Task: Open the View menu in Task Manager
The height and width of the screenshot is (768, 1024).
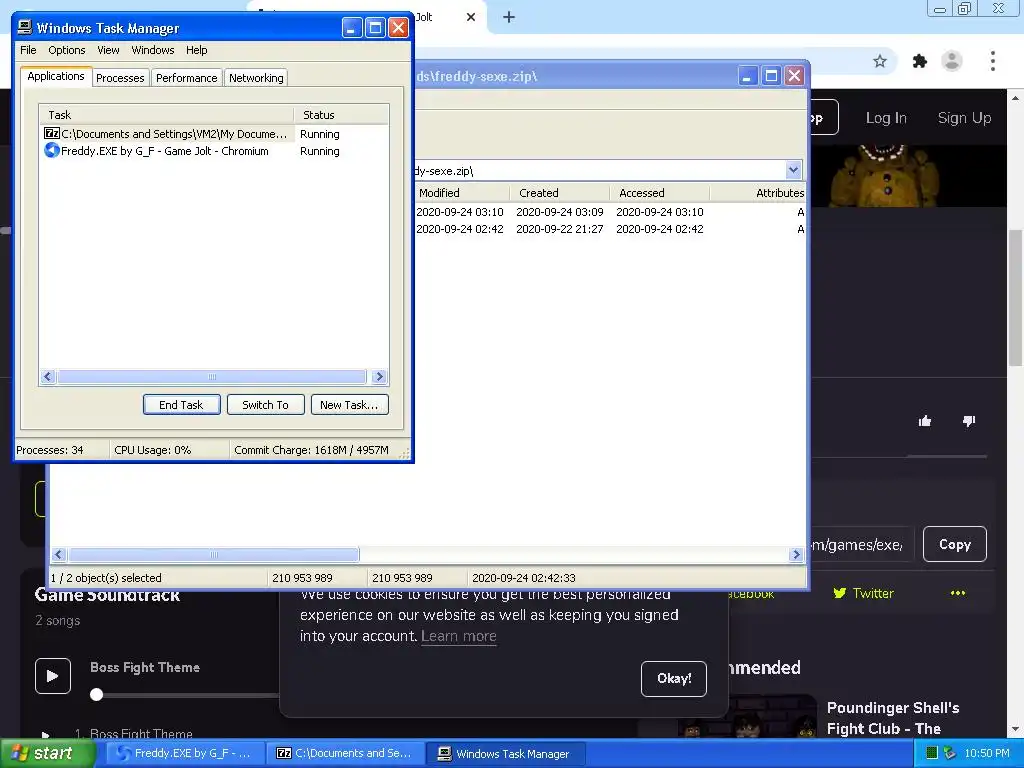Action: click(108, 50)
